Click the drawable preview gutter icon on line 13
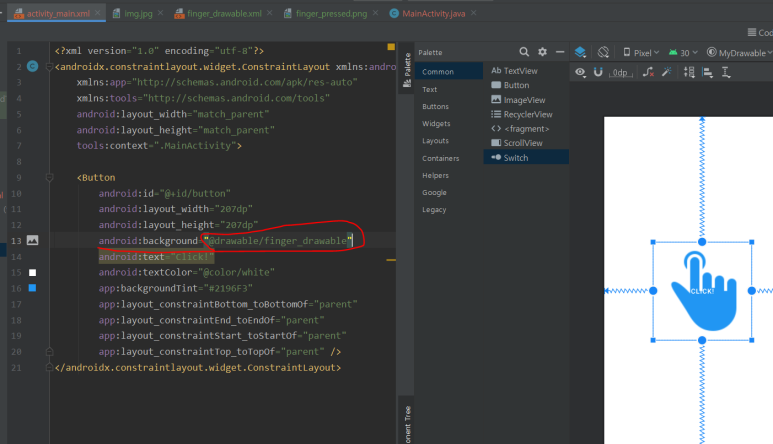This screenshot has width=773, height=444. [x=33, y=240]
